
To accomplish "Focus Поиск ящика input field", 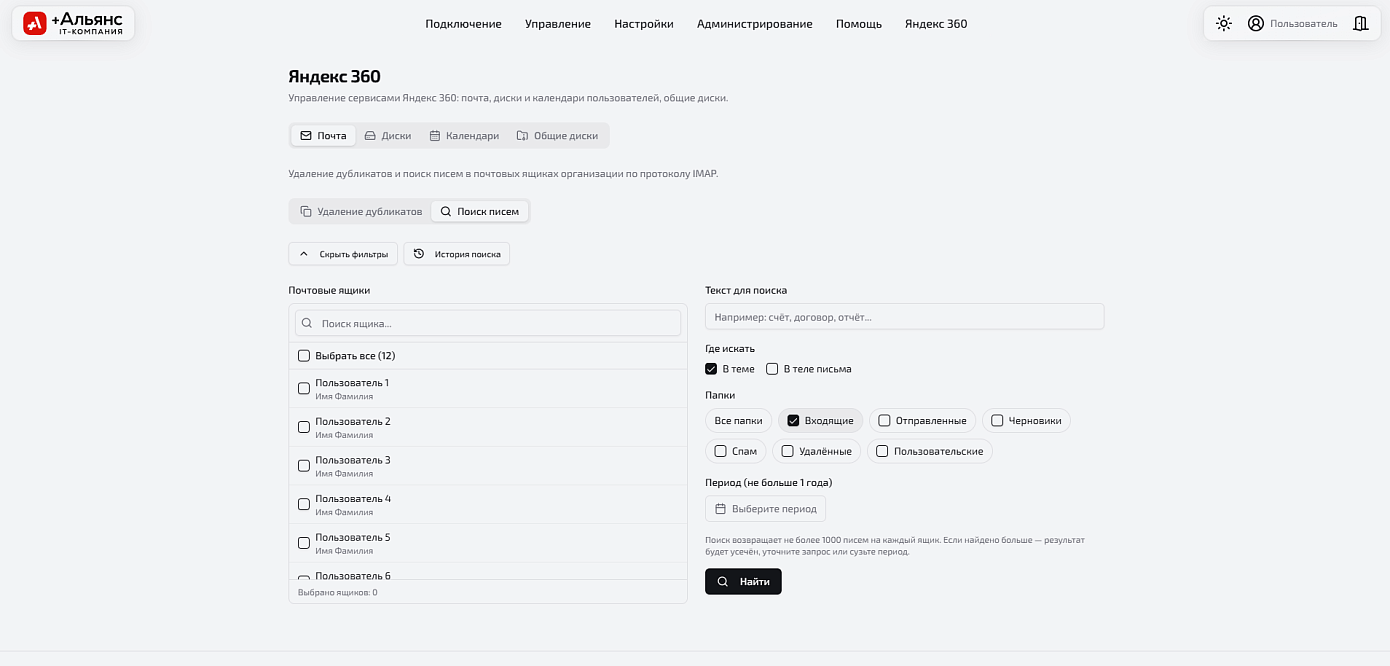I will (x=488, y=323).
